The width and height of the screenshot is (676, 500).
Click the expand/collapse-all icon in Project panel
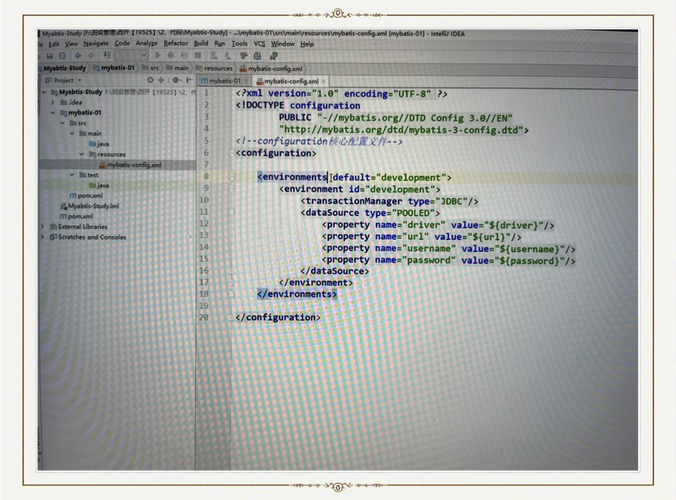click(161, 80)
